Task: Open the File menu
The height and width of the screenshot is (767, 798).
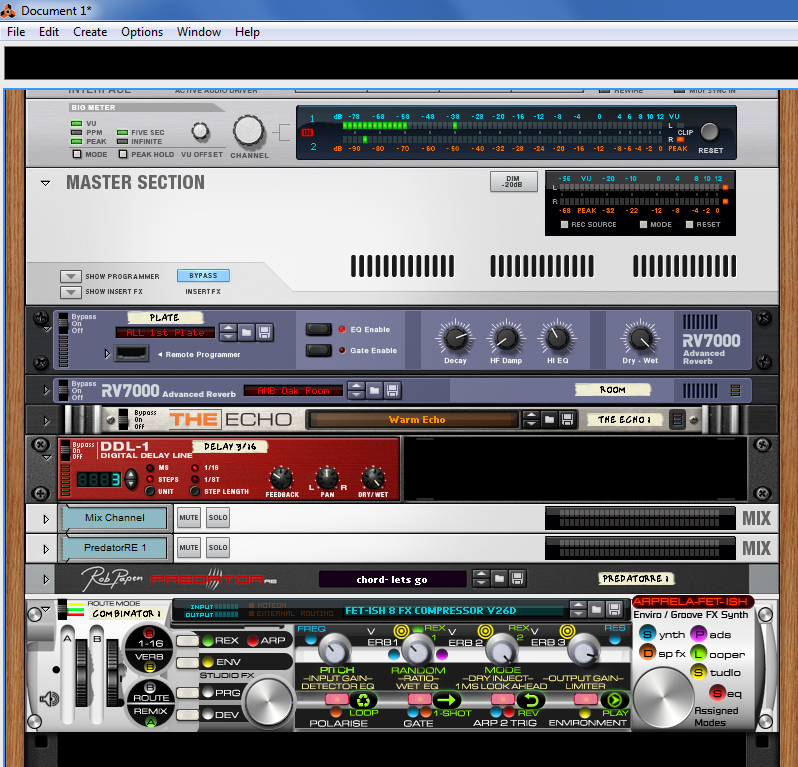Action: point(16,32)
